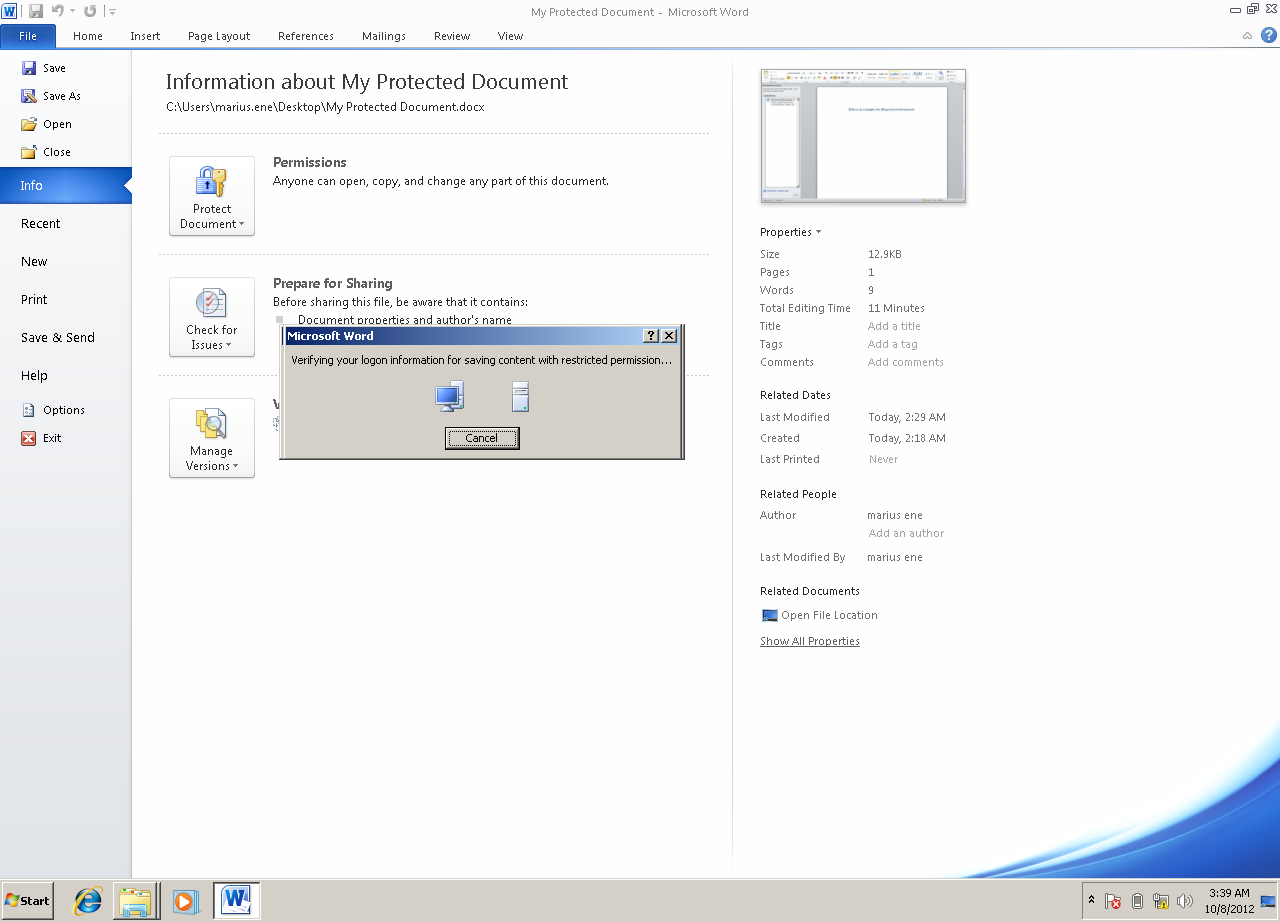Open Windows Media Player from taskbar
The image size is (1280, 922).
tap(185, 901)
